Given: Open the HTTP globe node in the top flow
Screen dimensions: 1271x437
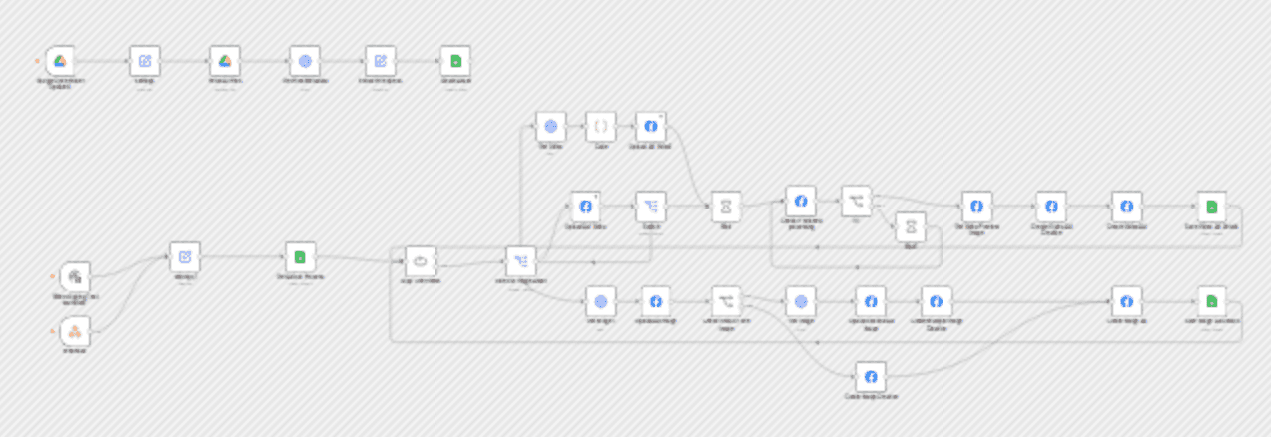Looking at the screenshot, I should 304,61.
